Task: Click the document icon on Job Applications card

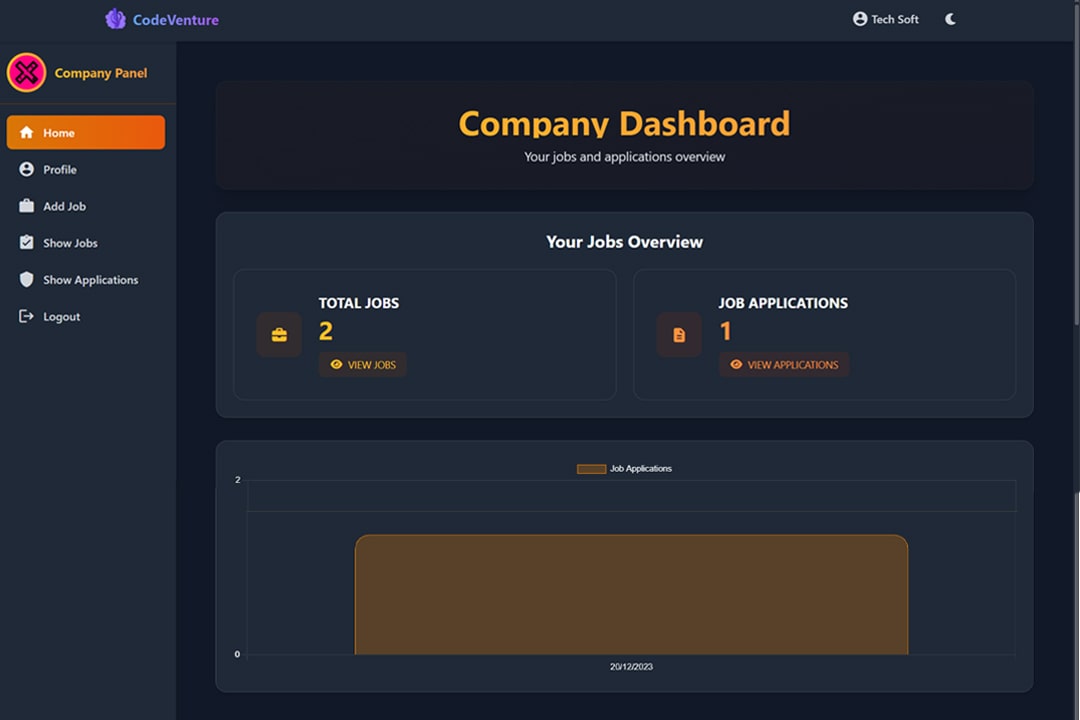Action: click(x=679, y=335)
